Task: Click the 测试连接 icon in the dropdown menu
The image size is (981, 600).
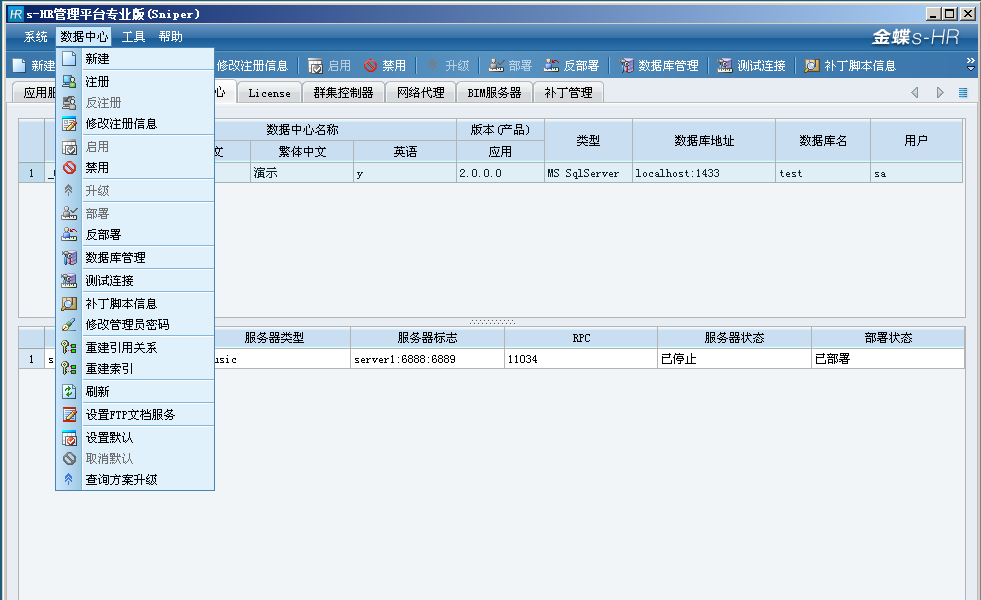Action: (x=69, y=280)
